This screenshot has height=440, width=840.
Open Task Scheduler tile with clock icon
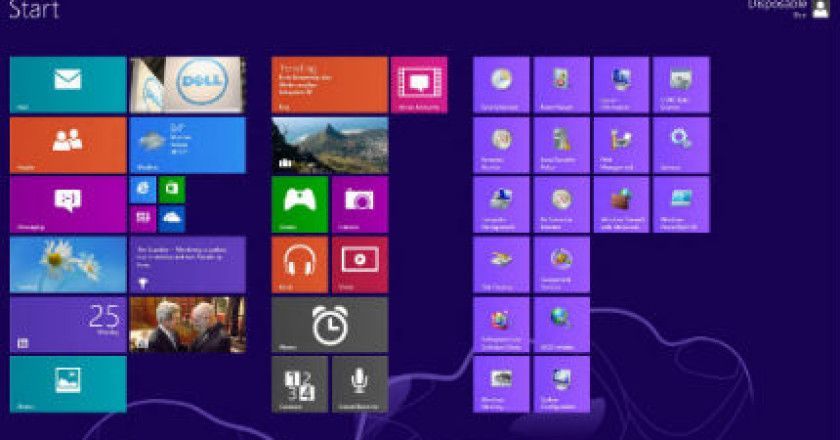pyautogui.click(x=501, y=85)
